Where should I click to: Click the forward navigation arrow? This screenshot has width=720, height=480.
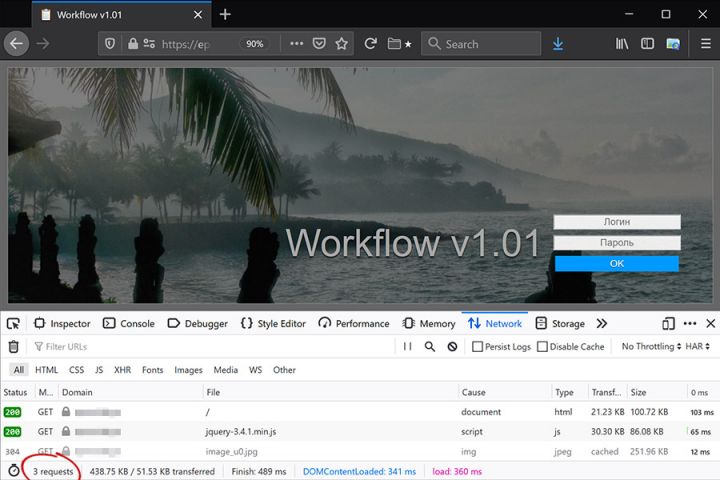click(43, 44)
